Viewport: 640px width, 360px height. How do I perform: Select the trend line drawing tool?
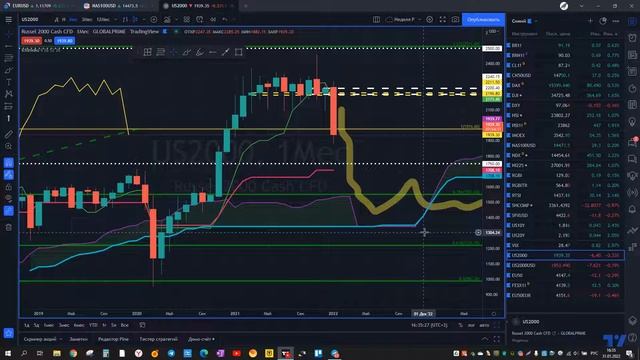[x=9, y=47]
